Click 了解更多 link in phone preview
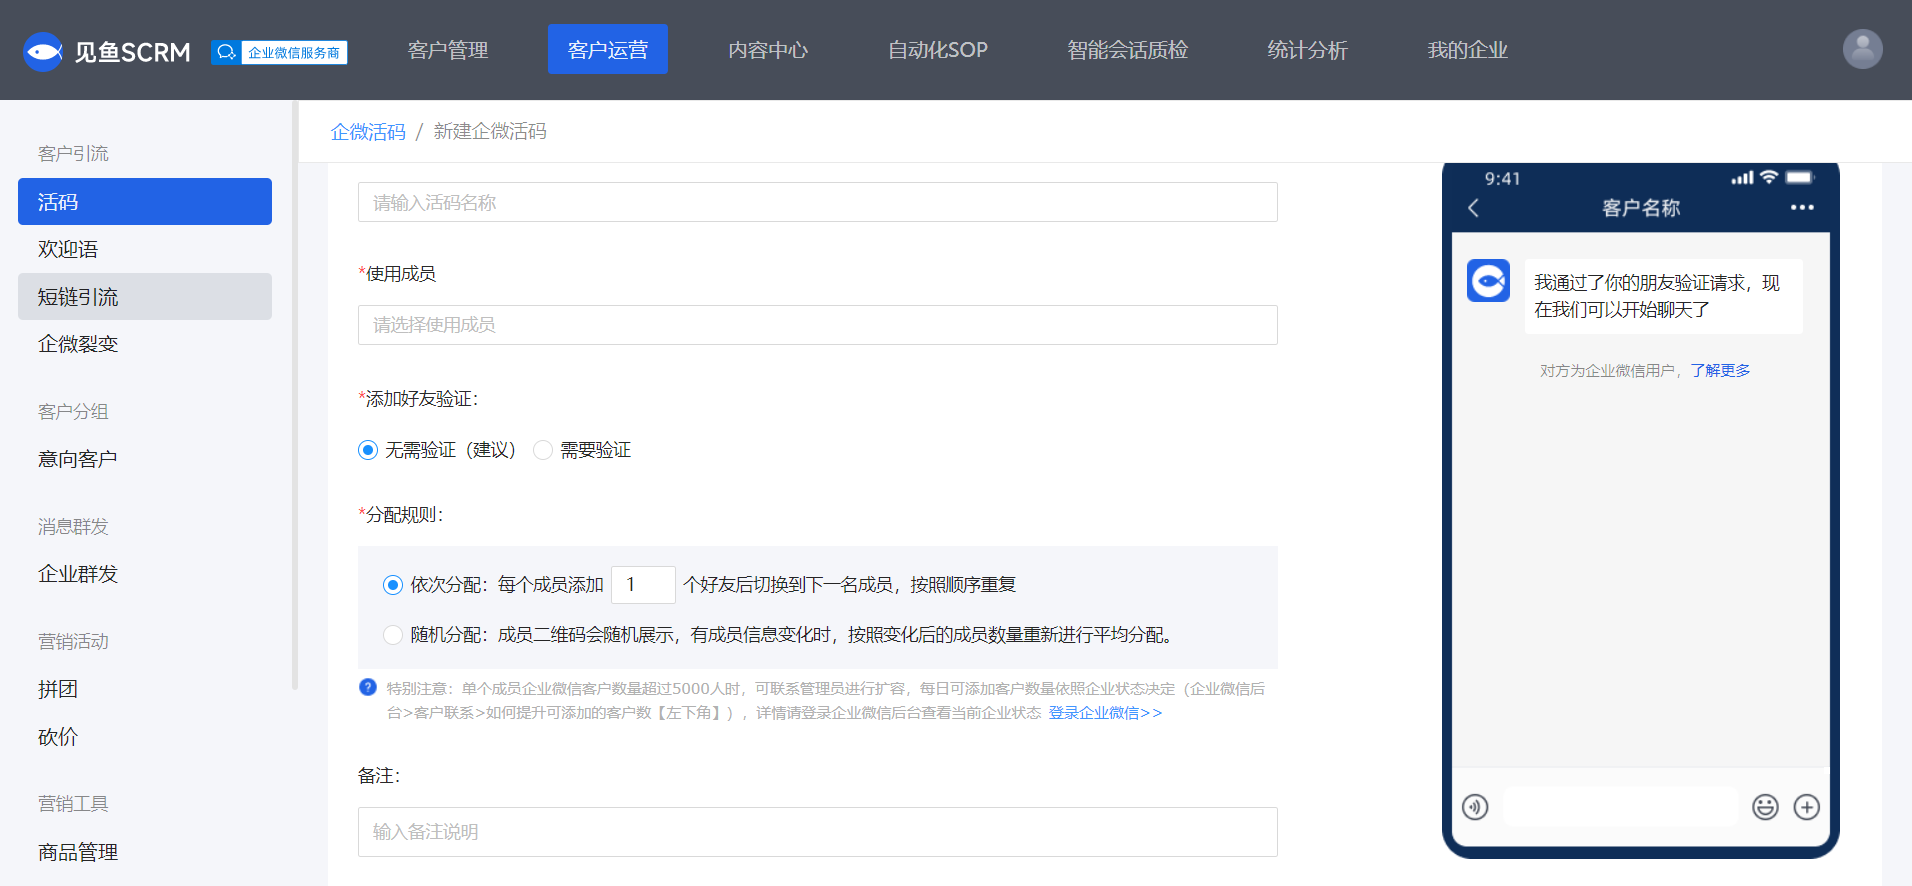The width and height of the screenshot is (1912, 886). (x=1720, y=370)
